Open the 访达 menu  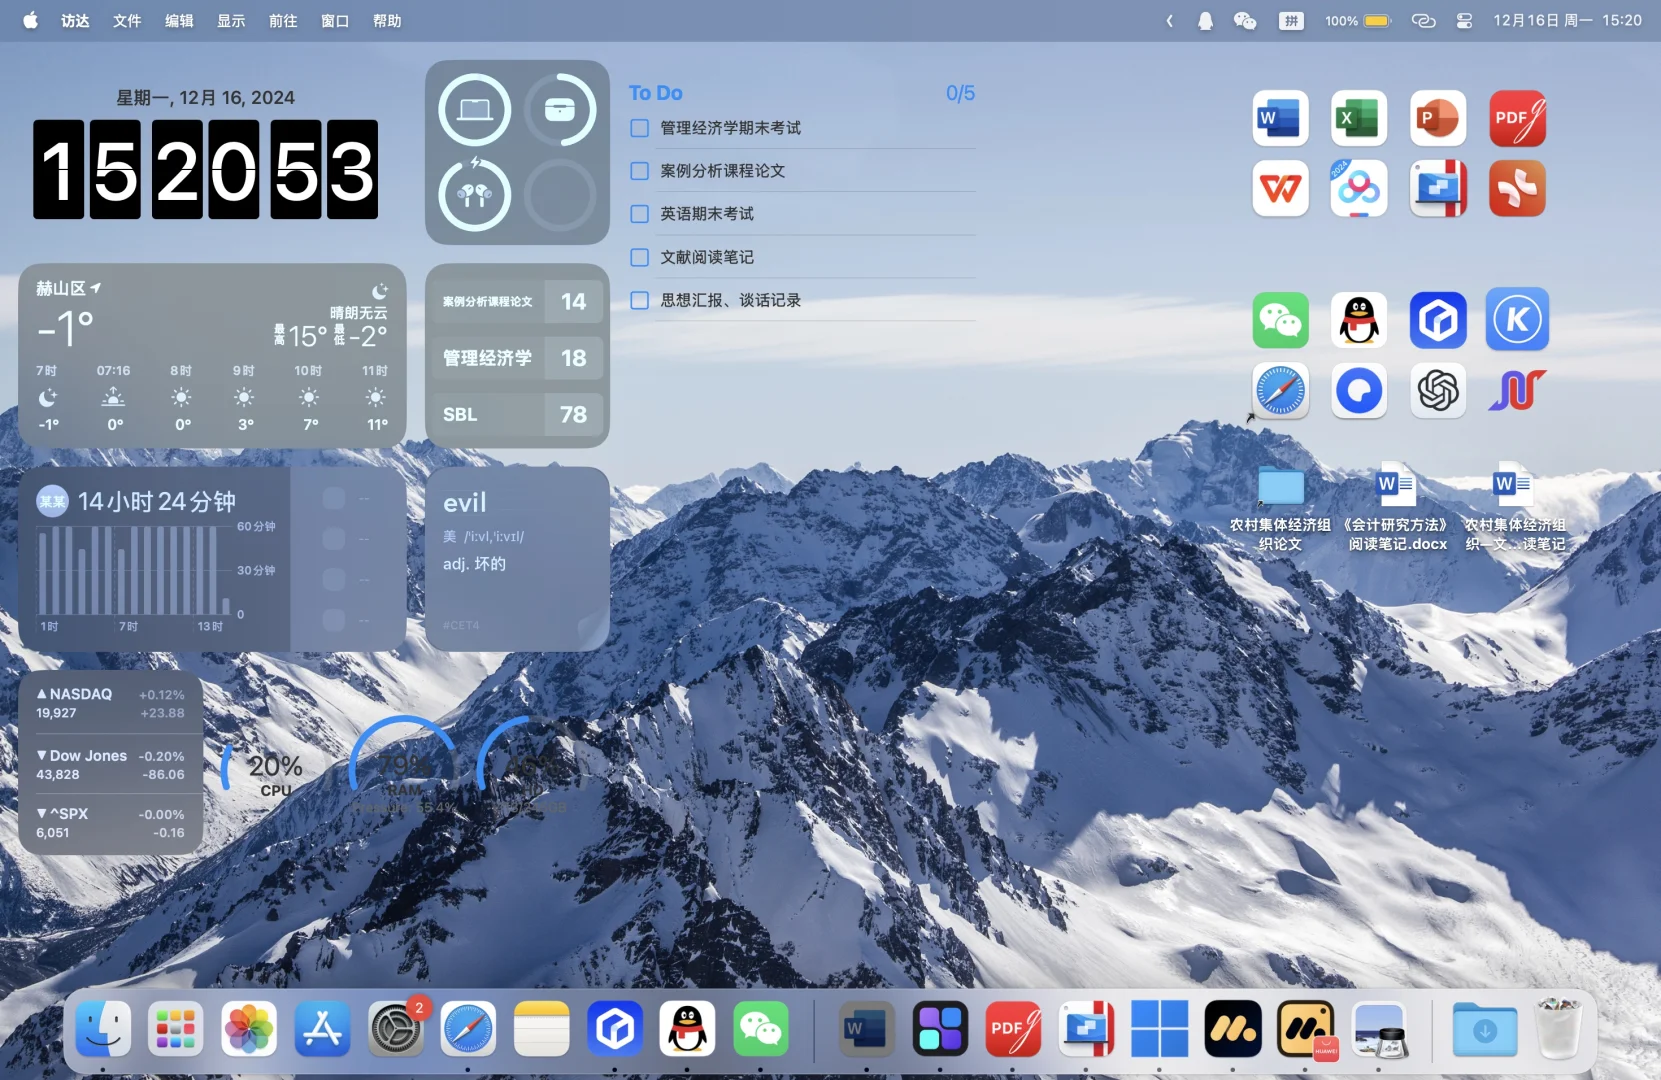[75, 21]
